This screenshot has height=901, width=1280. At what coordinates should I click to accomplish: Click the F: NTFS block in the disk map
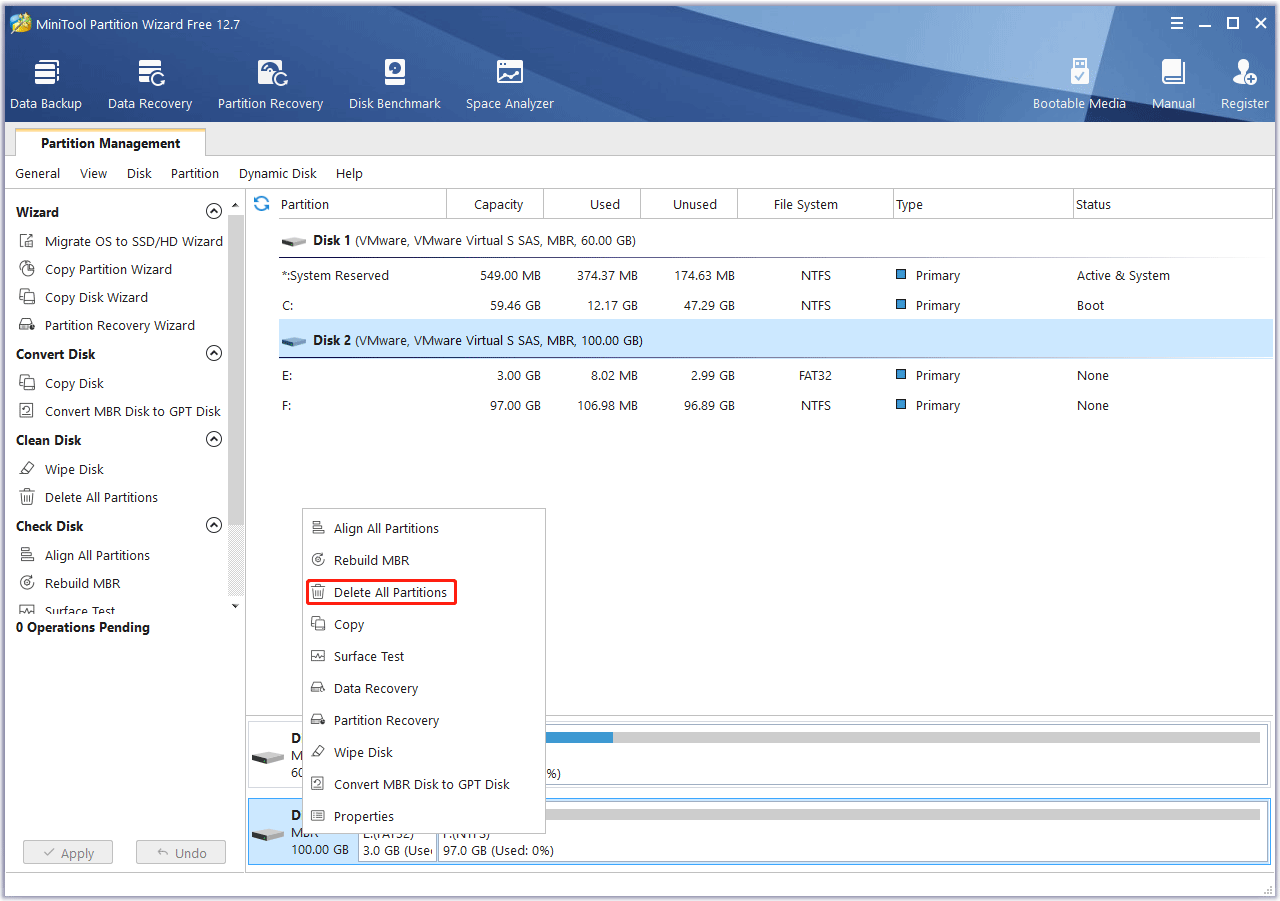coord(852,832)
